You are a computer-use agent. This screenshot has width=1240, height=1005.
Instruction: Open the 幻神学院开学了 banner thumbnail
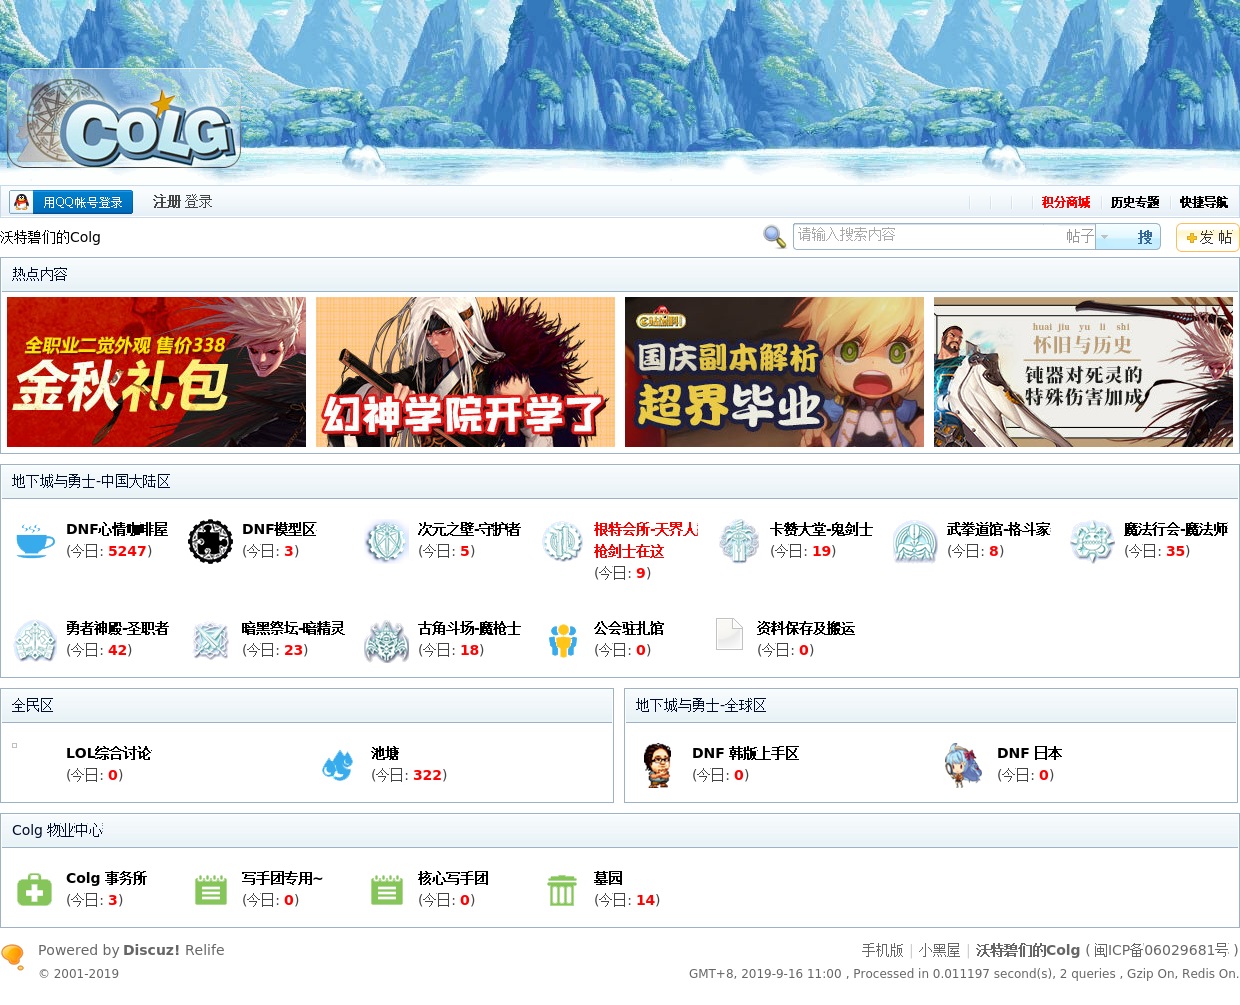(465, 372)
